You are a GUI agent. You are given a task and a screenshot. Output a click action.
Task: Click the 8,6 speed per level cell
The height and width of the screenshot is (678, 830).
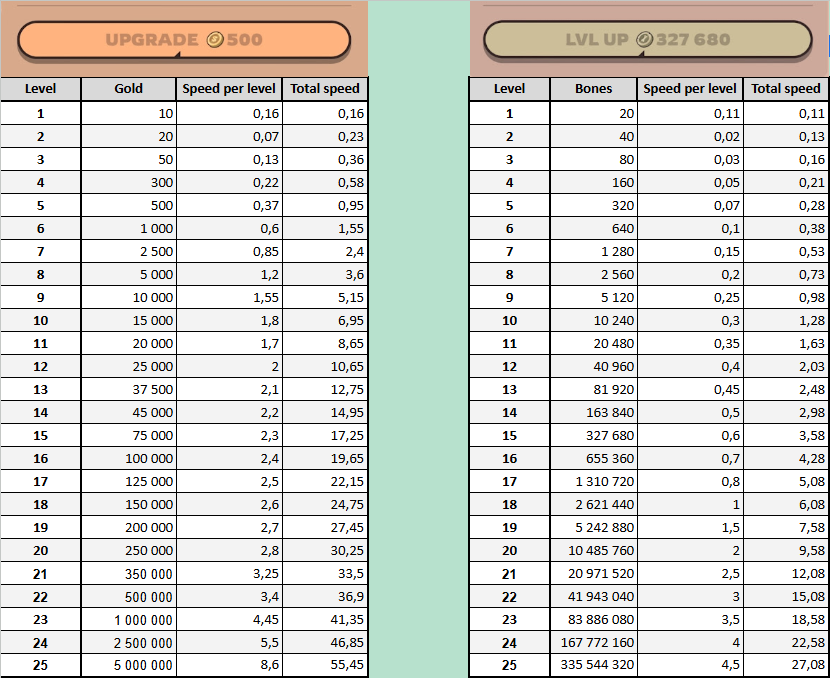tap(229, 665)
